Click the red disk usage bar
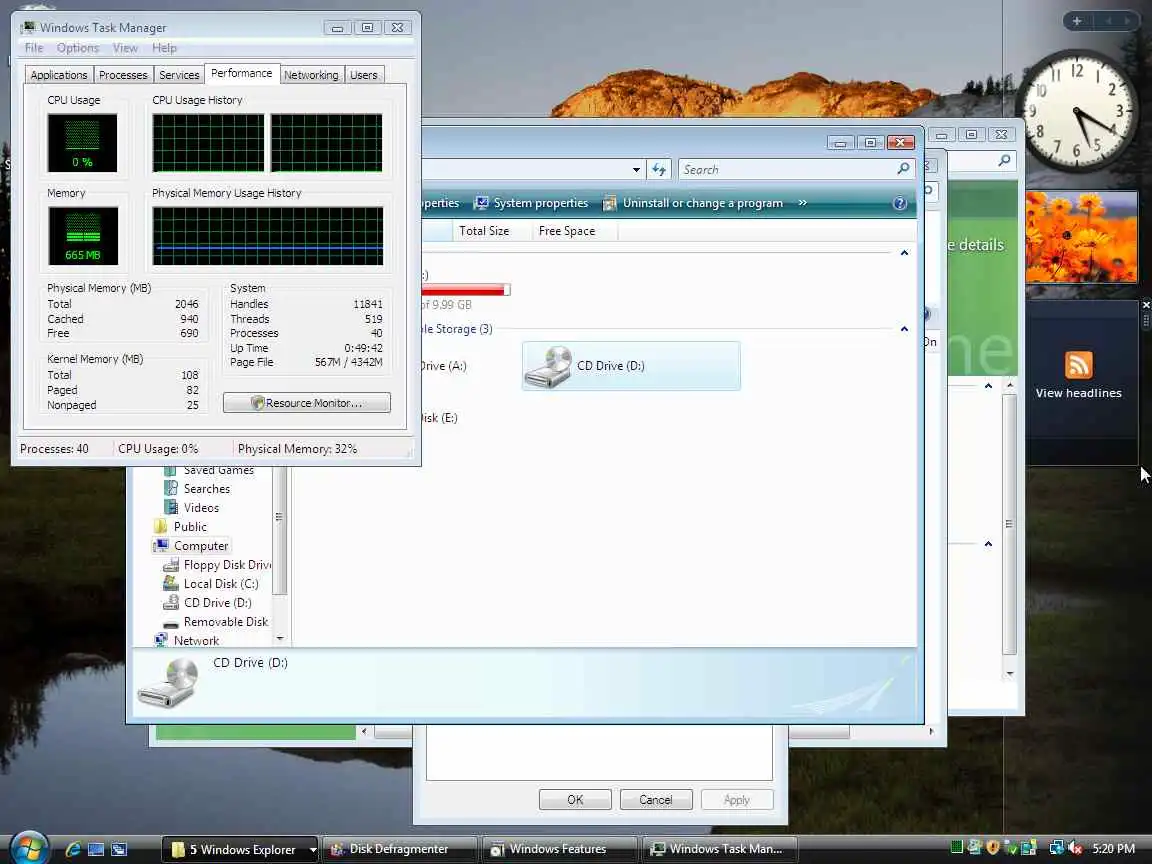Image resolution: width=1152 pixels, height=864 pixels. [466, 289]
